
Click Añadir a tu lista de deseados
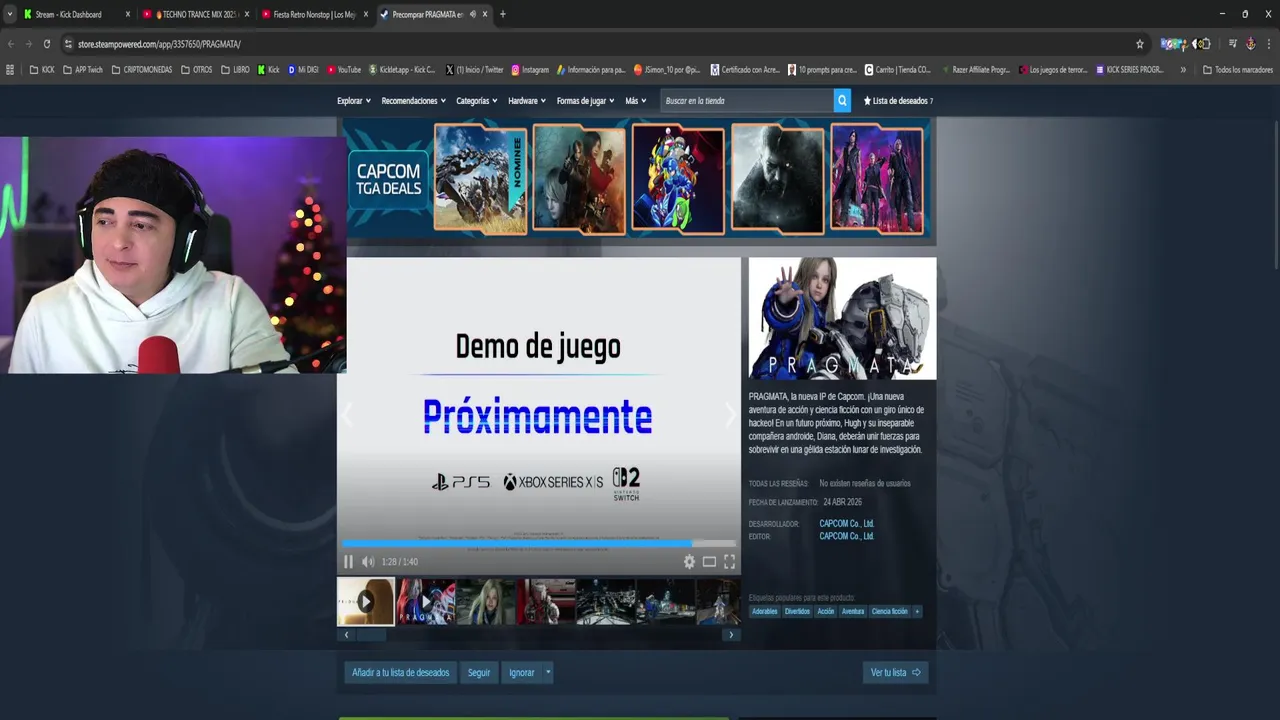(x=400, y=672)
